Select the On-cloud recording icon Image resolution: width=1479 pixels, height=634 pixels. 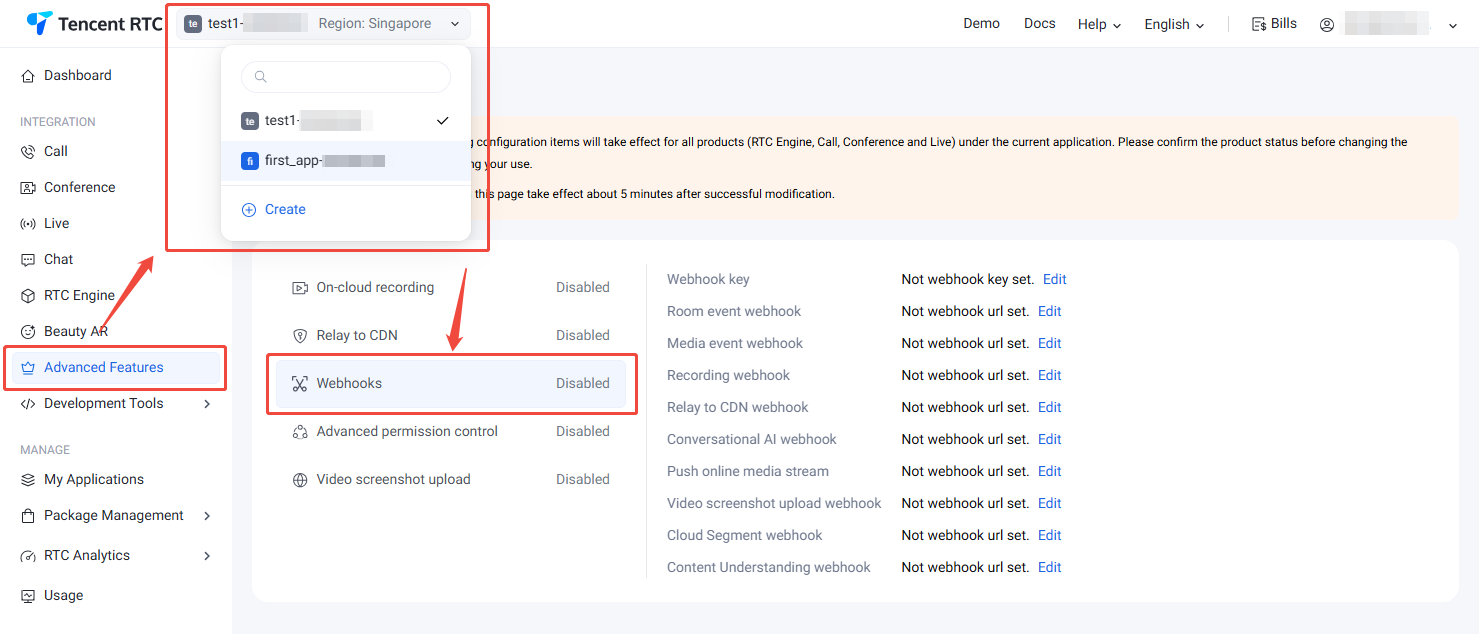300,288
